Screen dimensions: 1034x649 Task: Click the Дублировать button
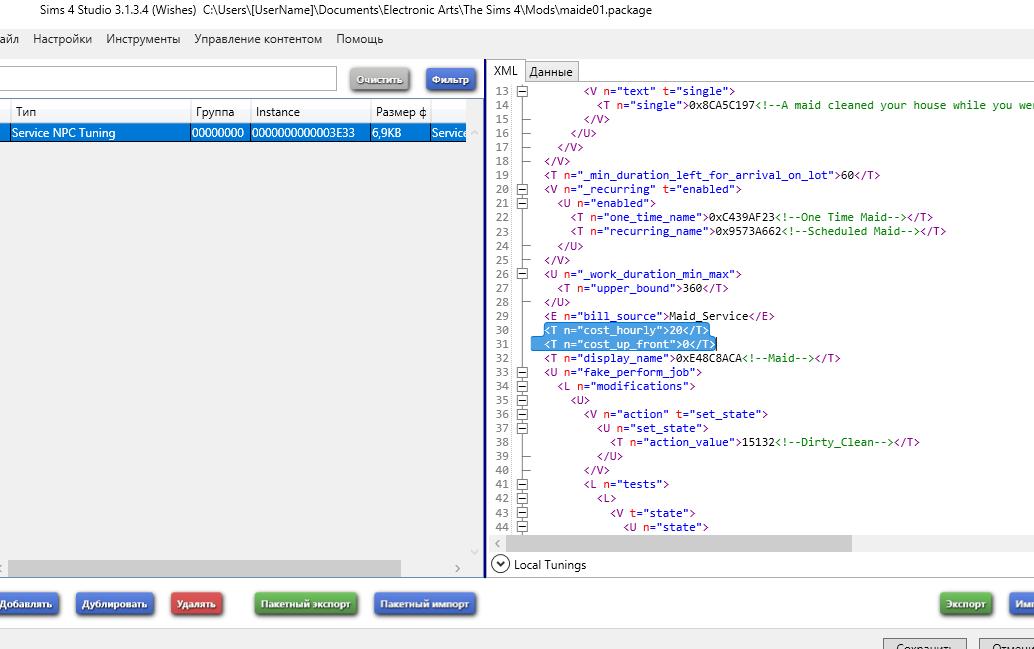[x=113, y=604]
